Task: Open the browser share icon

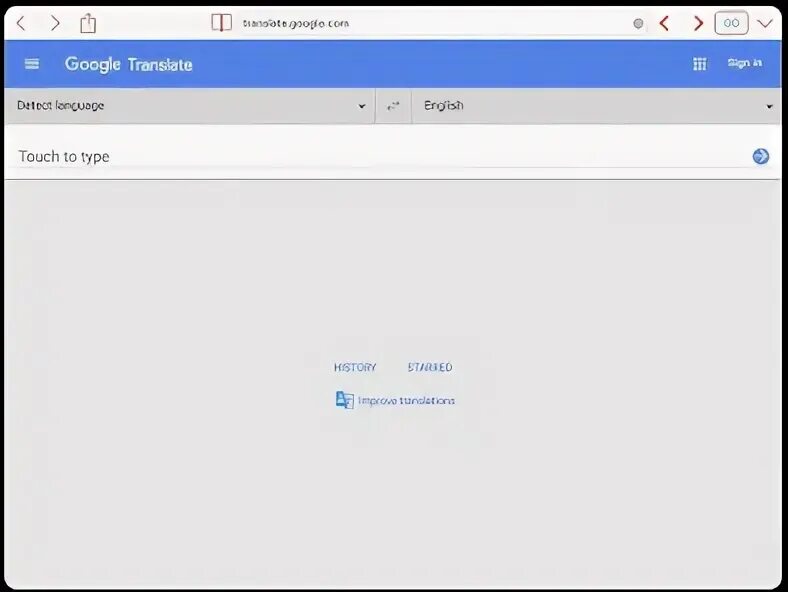Action: click(x=88, y=23)
